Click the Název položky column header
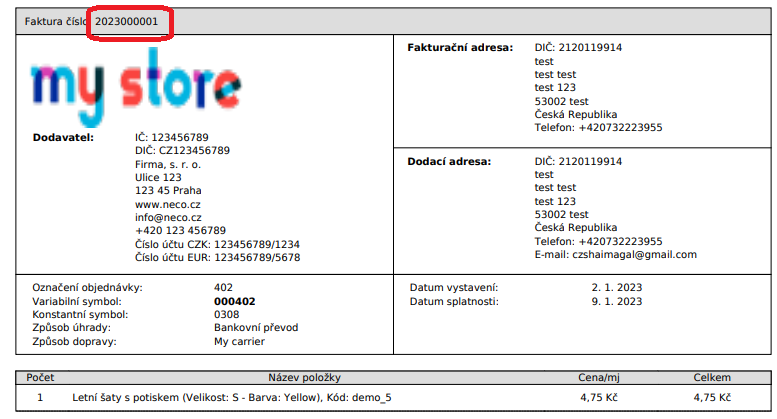This screenshot has width=777, height=419. (x=306, y=378)
